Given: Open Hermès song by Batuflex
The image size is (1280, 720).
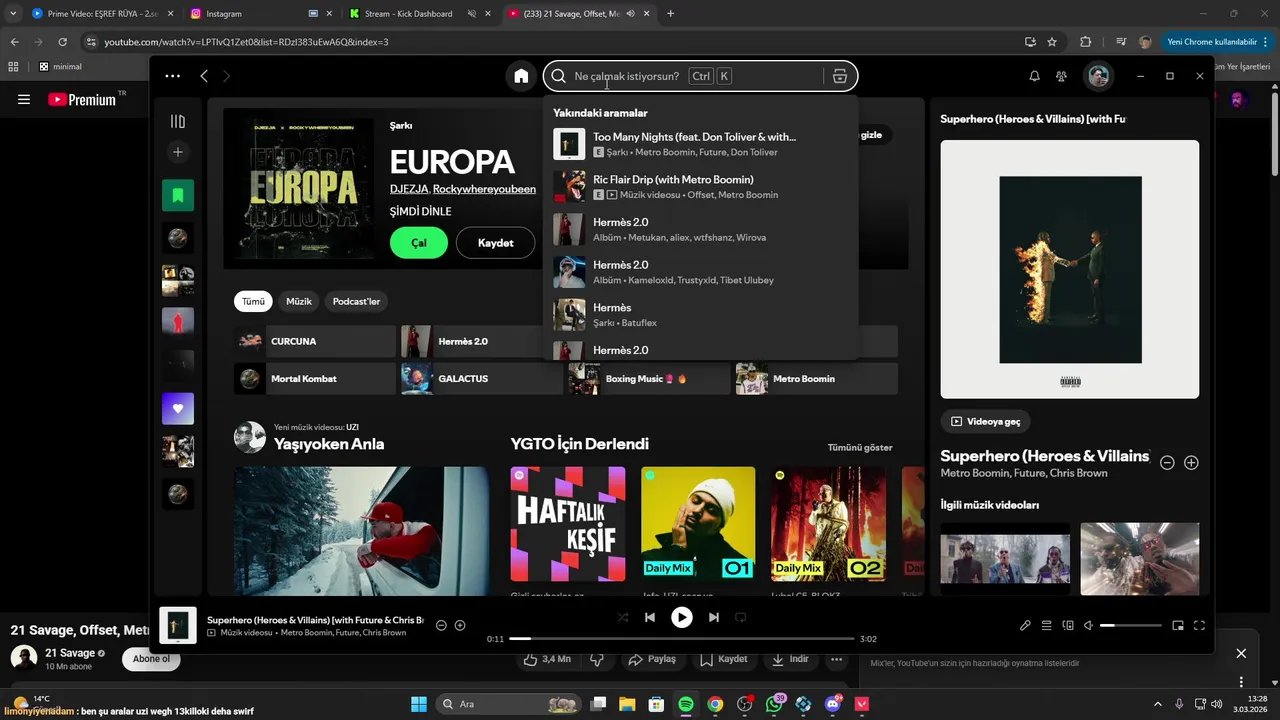Looking at the screenshot, I should click(700, 315).
